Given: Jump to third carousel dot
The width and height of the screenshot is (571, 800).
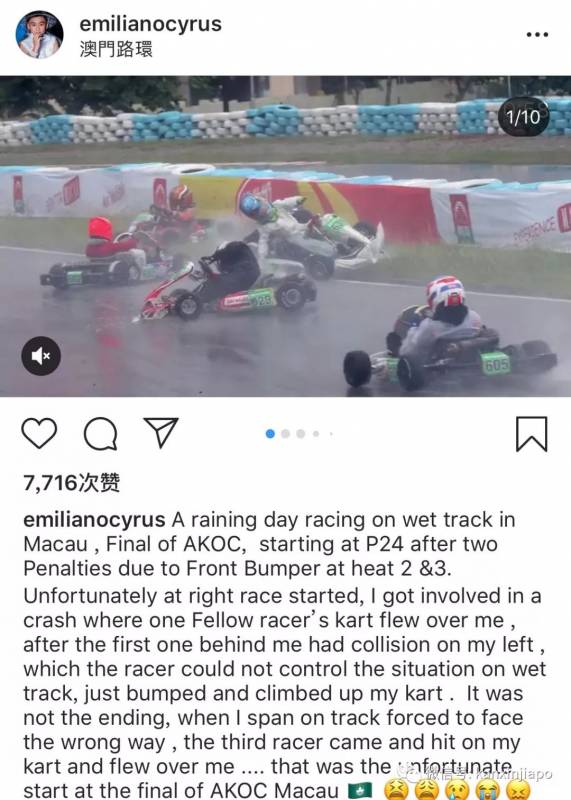Looking at the screenshot, I should (x=301, y=434).
